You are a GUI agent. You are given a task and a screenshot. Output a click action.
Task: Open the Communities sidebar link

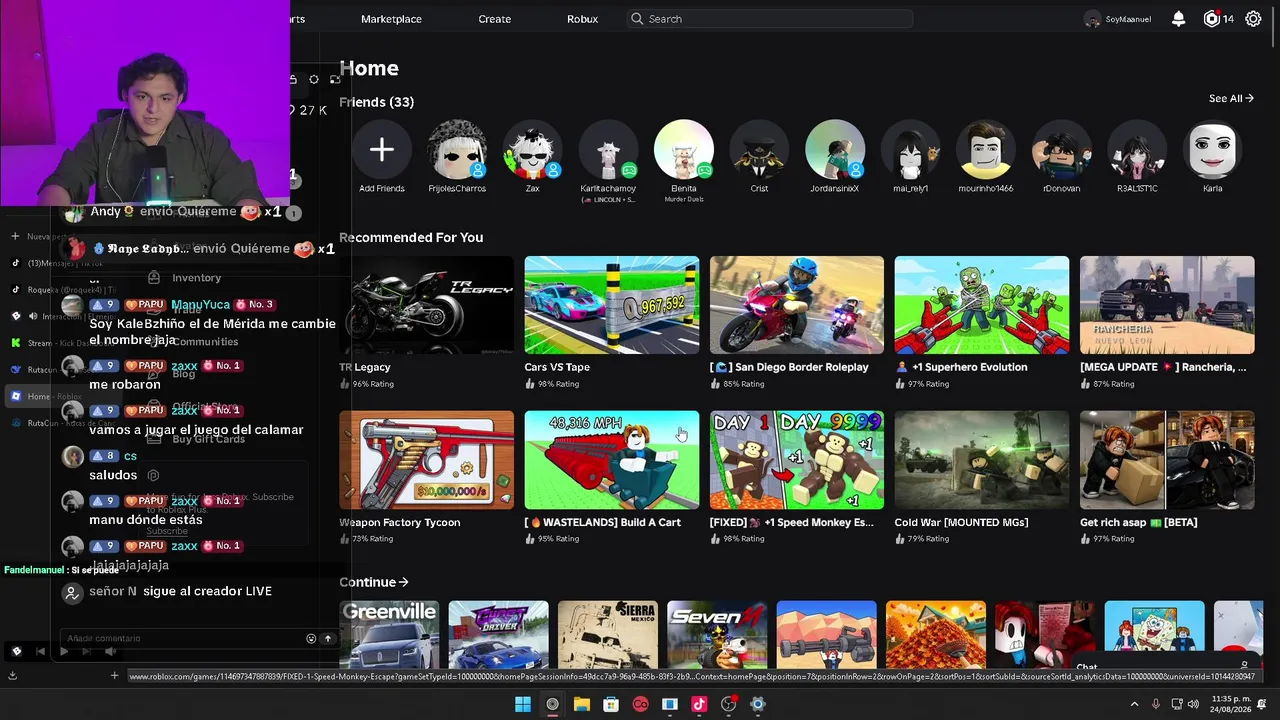click(205, 342)
